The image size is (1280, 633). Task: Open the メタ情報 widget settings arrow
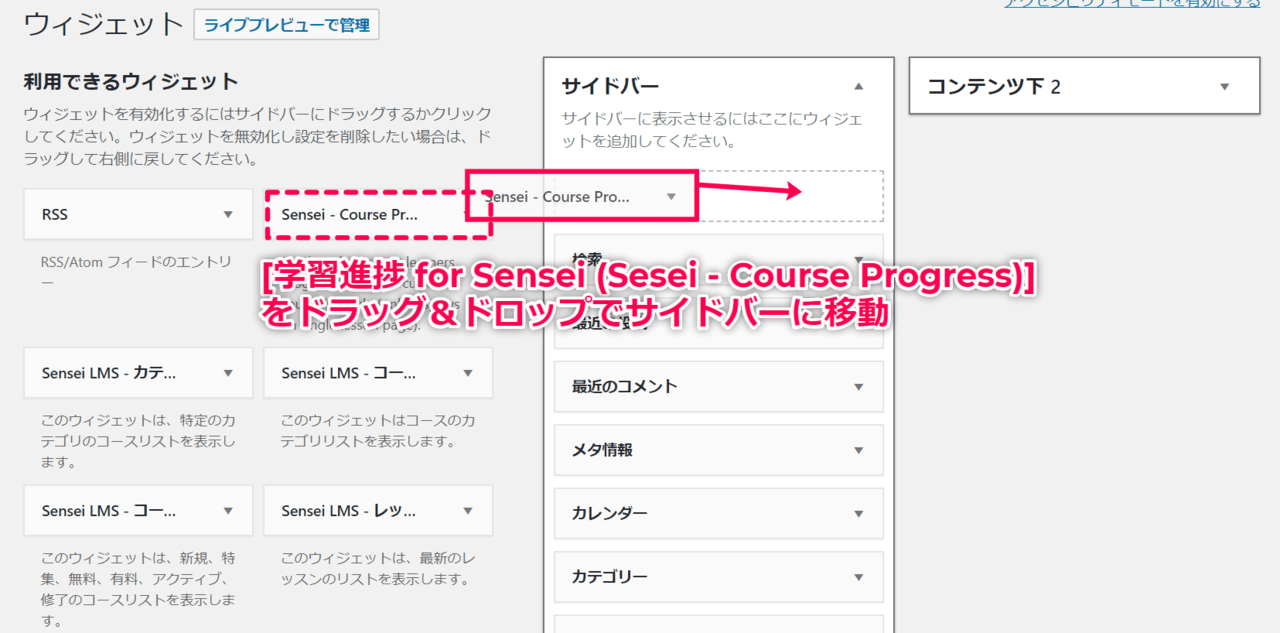click(x=858, y=451)
